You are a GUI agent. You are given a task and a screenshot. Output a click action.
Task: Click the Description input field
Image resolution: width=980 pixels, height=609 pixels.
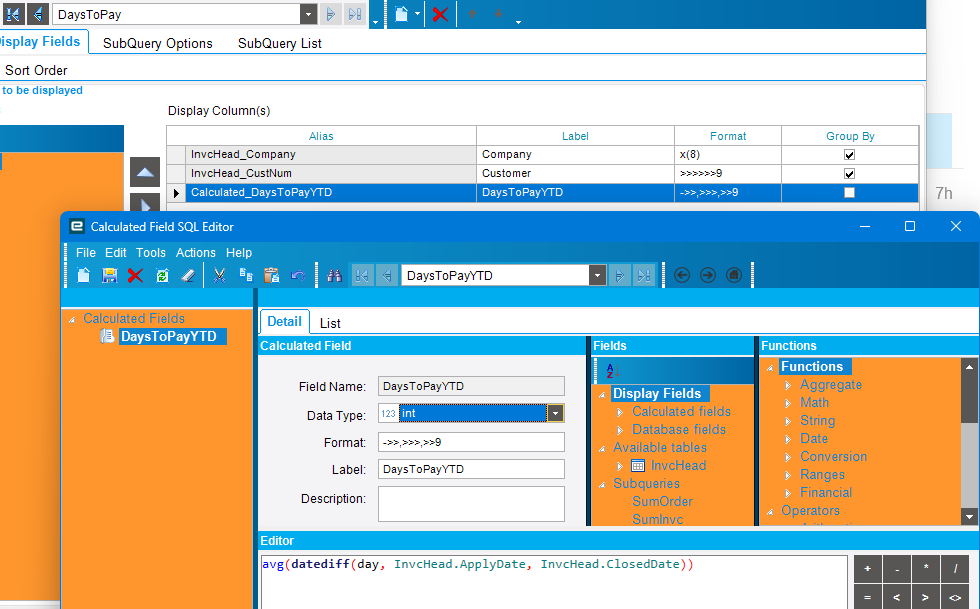point(471,504)
